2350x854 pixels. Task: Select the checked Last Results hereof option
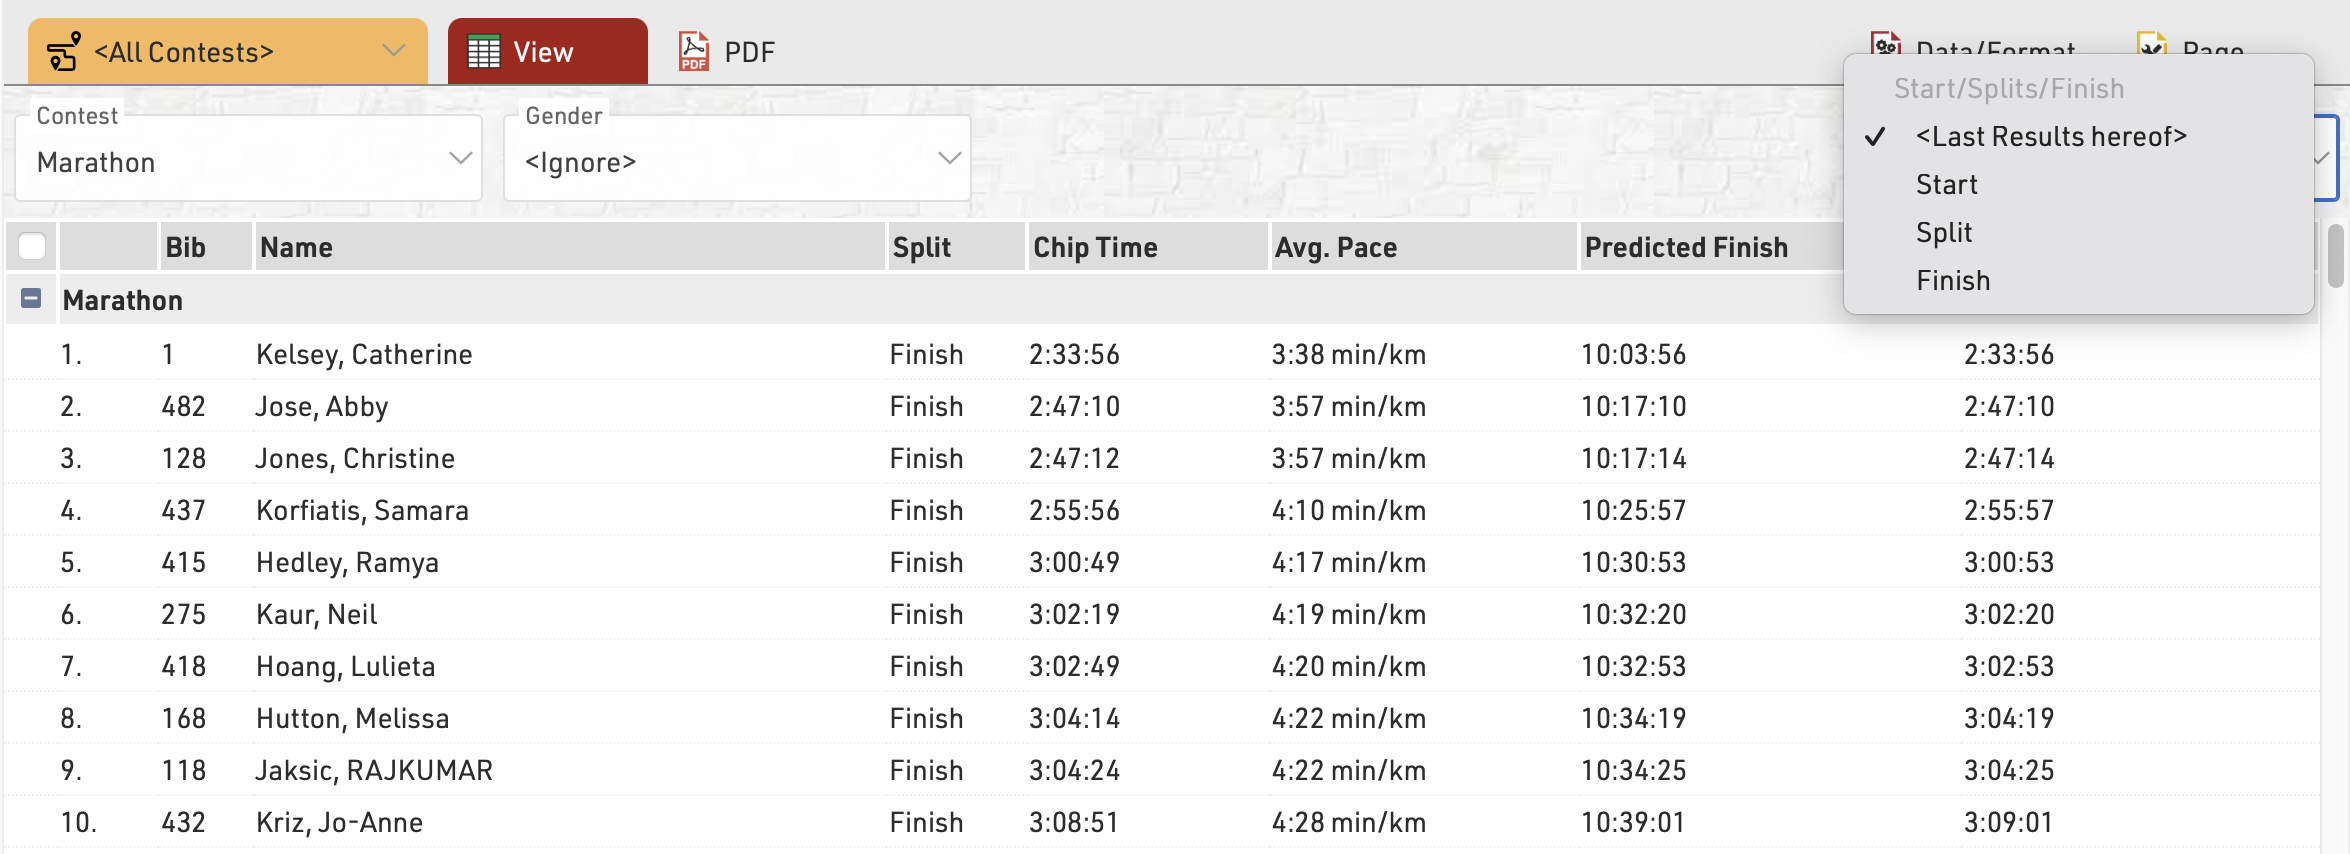pyautogui.click(x=2050, y=137)
